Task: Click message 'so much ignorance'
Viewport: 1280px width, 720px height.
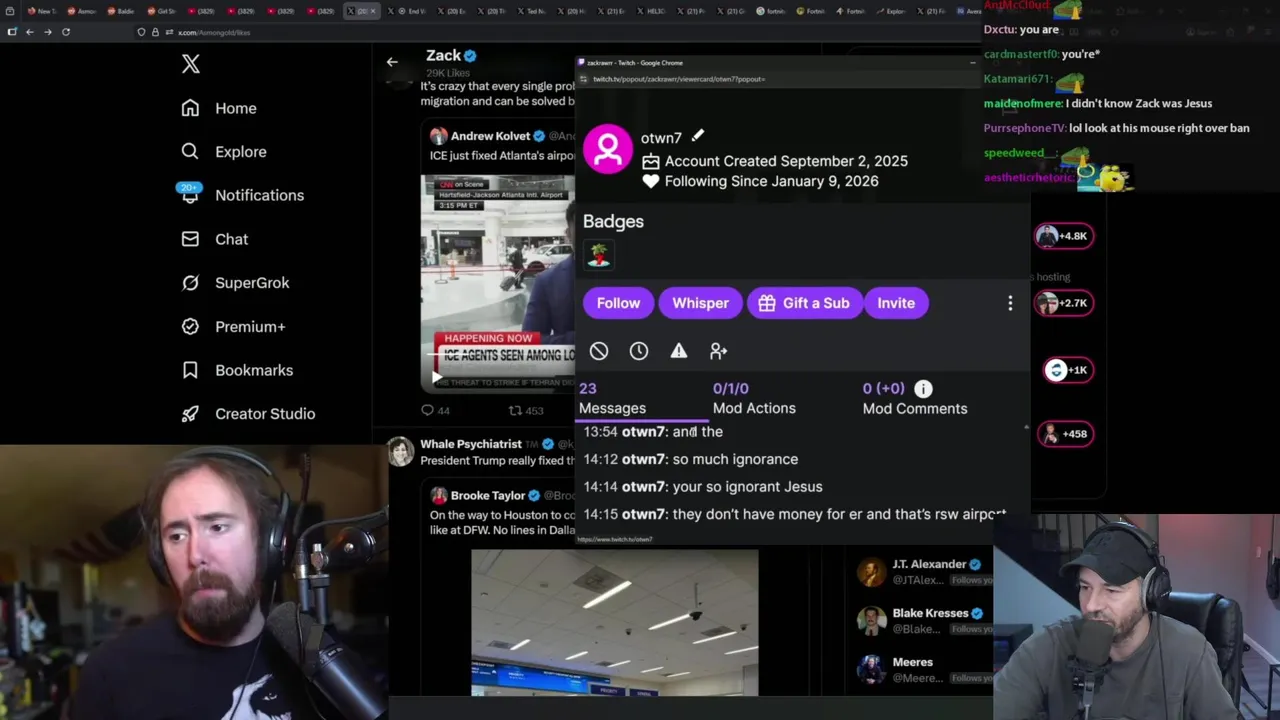Action: pyautogui.click(x=735, y=459)
